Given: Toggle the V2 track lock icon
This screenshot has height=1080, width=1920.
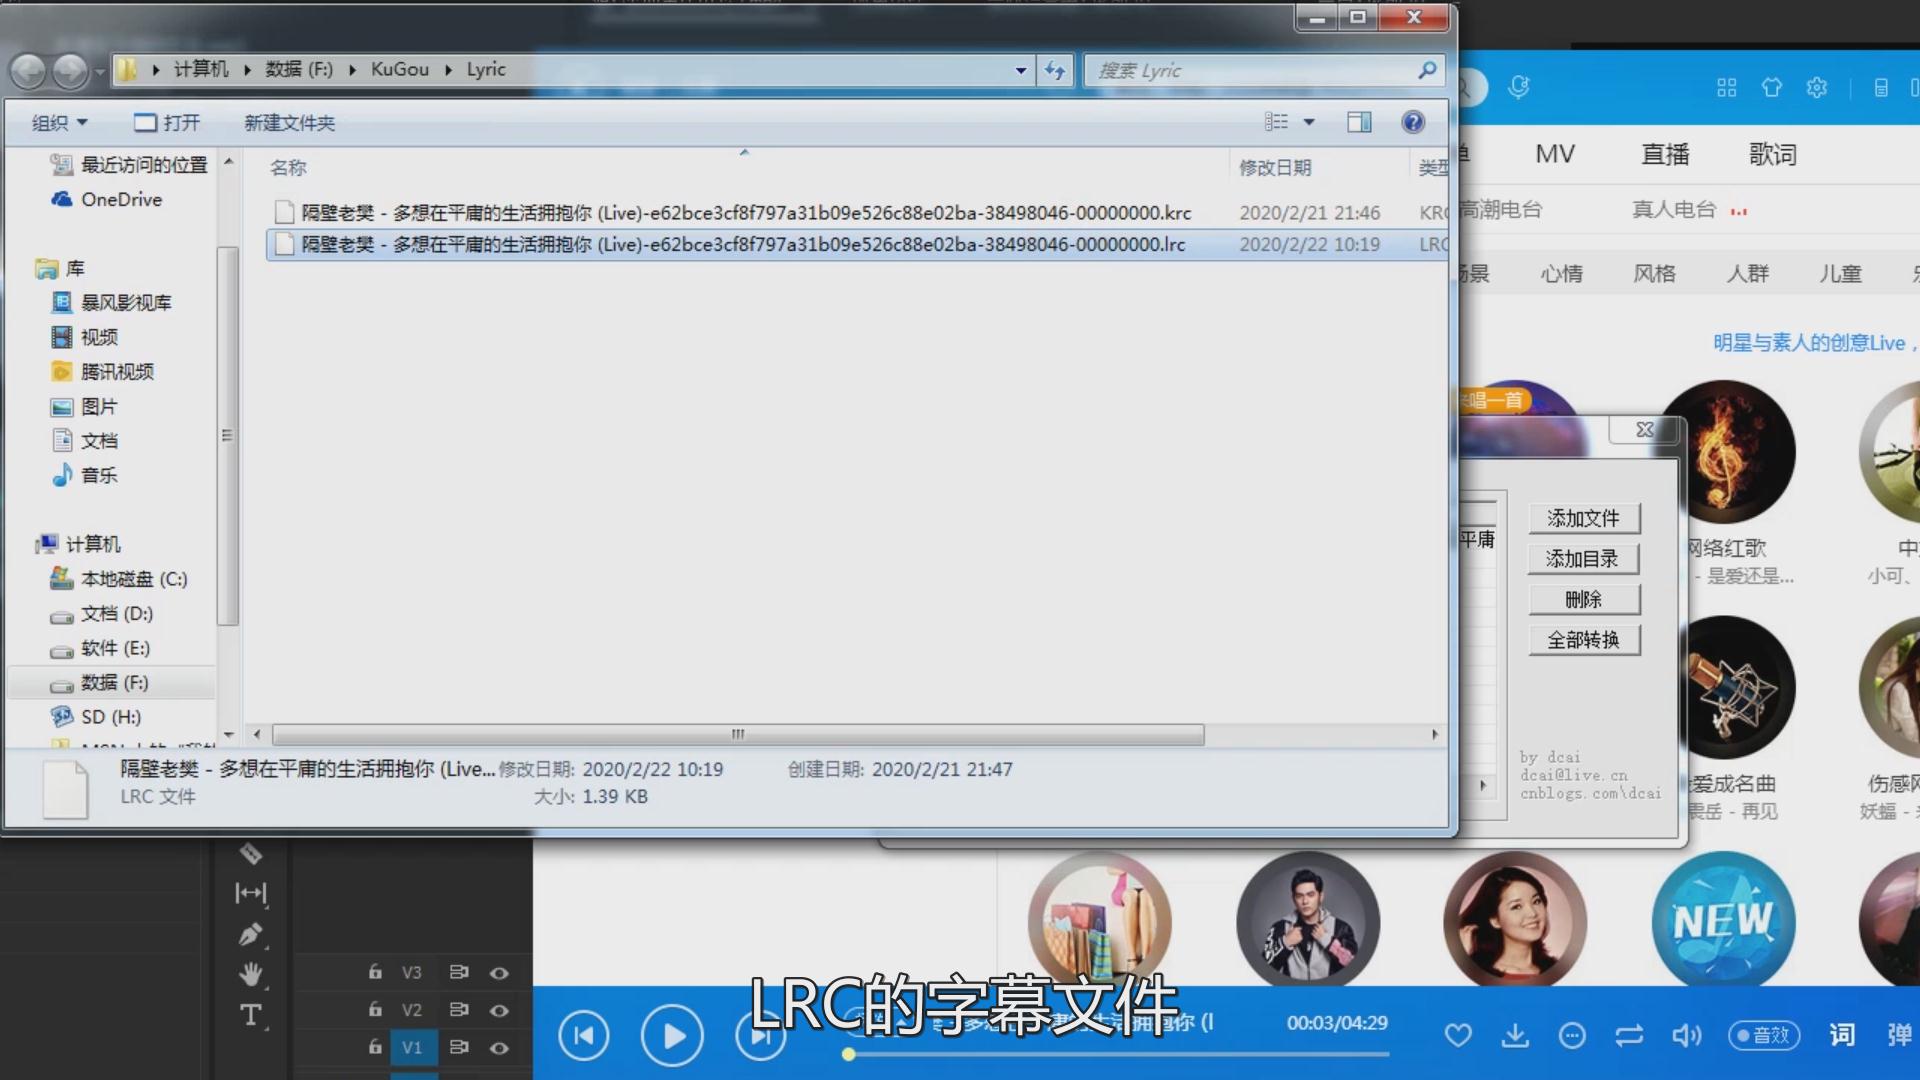Looking at the screenshot, I should point(375,1009).
